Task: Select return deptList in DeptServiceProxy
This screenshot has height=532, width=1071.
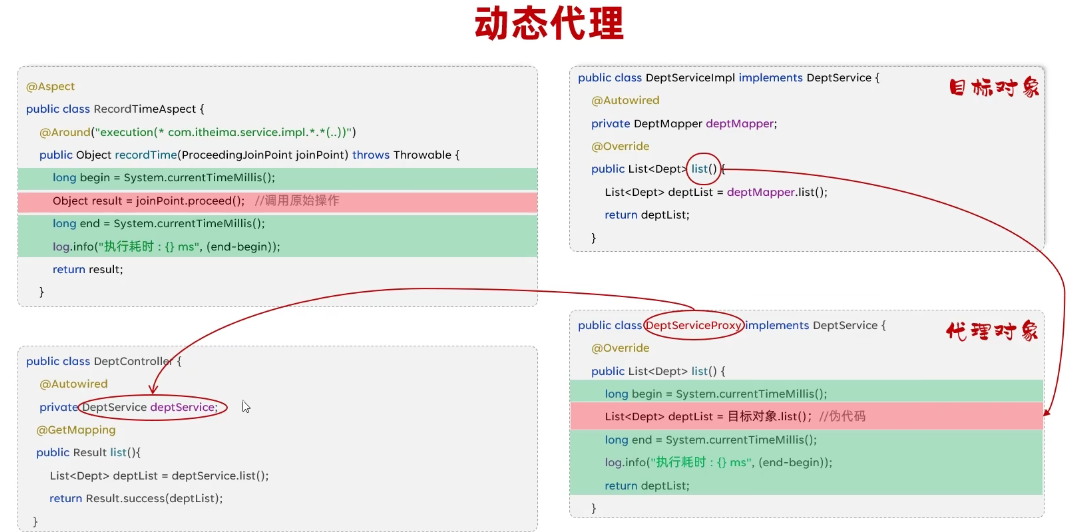Action: click(x=647, y=486)
